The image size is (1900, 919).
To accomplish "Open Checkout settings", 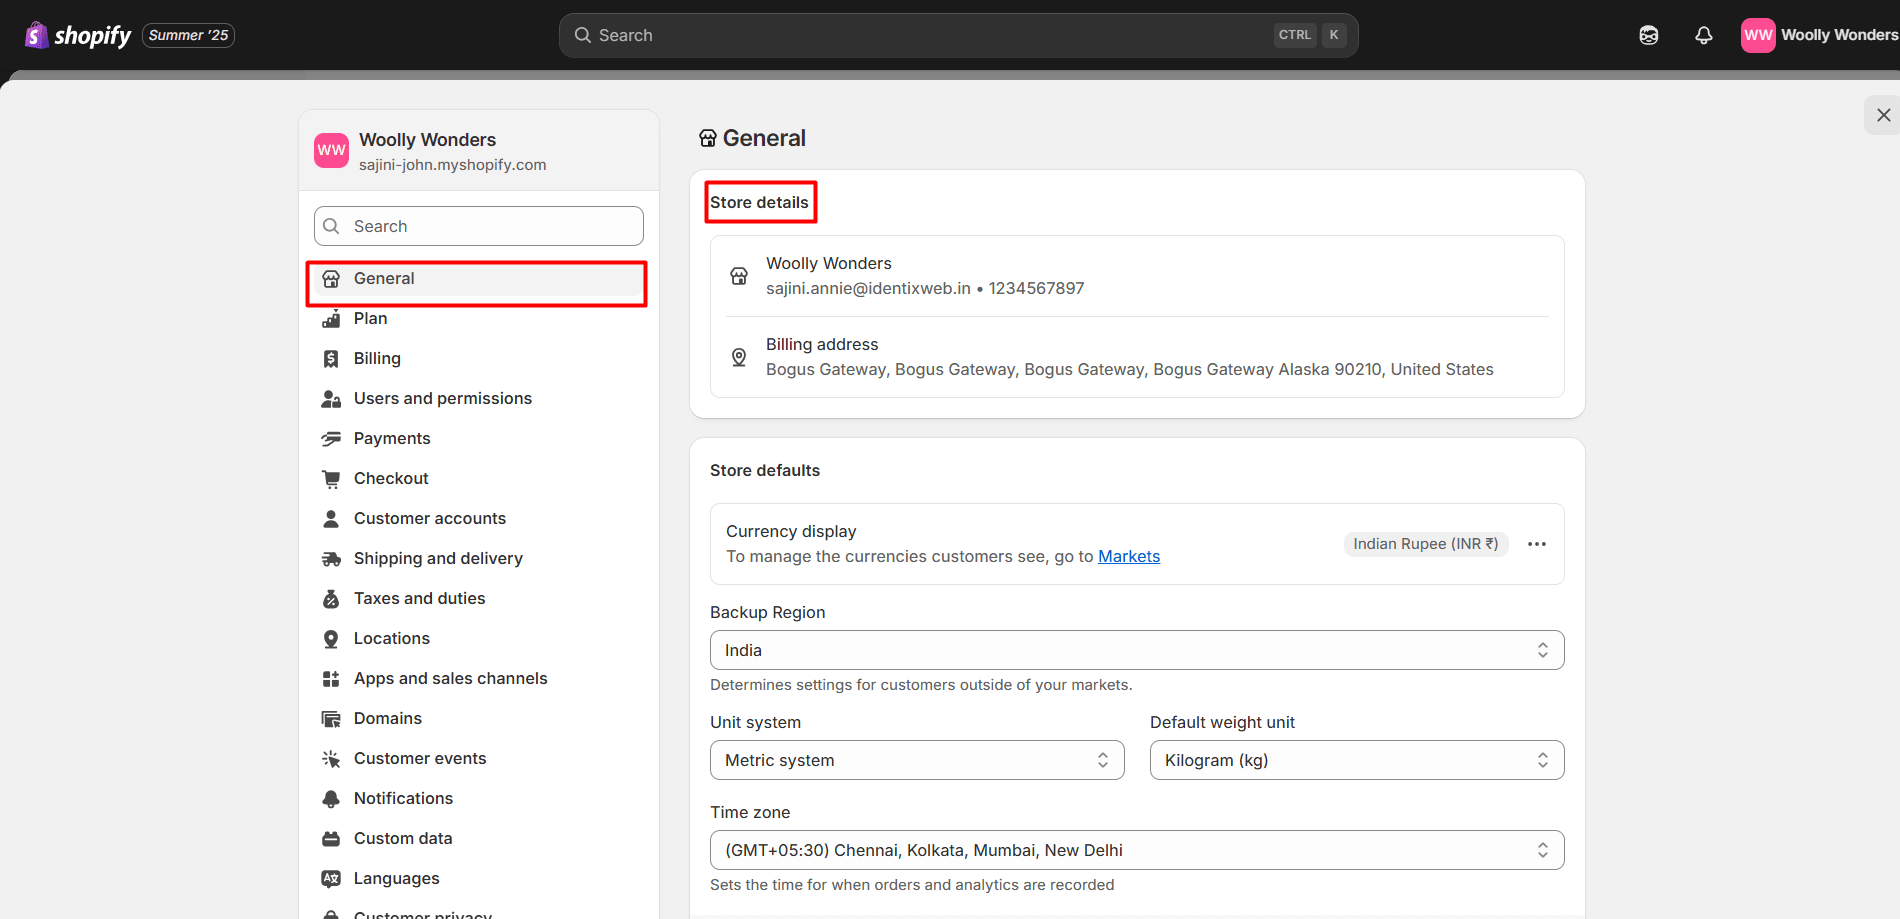I will point(478,479).
